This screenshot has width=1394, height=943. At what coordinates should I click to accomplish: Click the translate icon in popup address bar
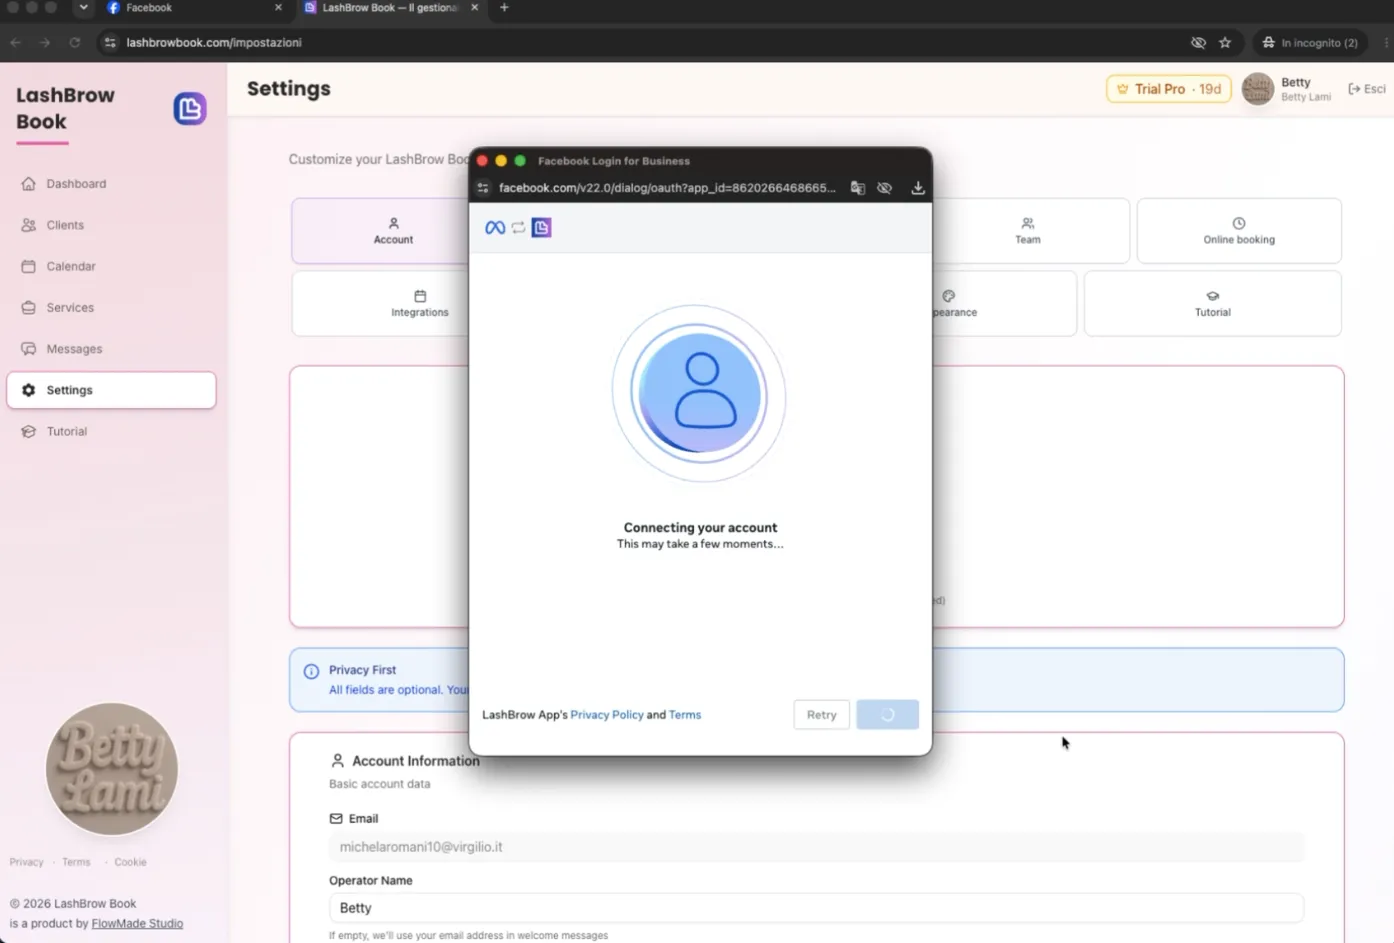pyautogui.click(x=857, y=188)
